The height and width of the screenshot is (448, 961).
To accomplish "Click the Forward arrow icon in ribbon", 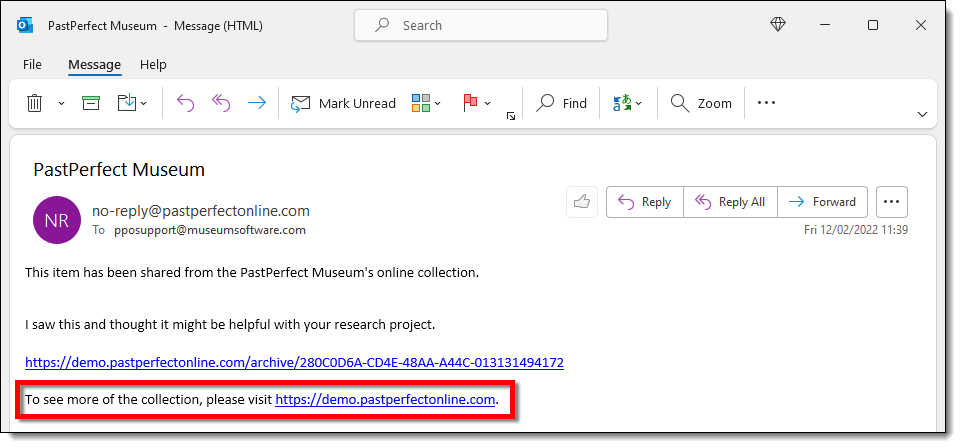I will pyautogui.click(x=257, y=103).
